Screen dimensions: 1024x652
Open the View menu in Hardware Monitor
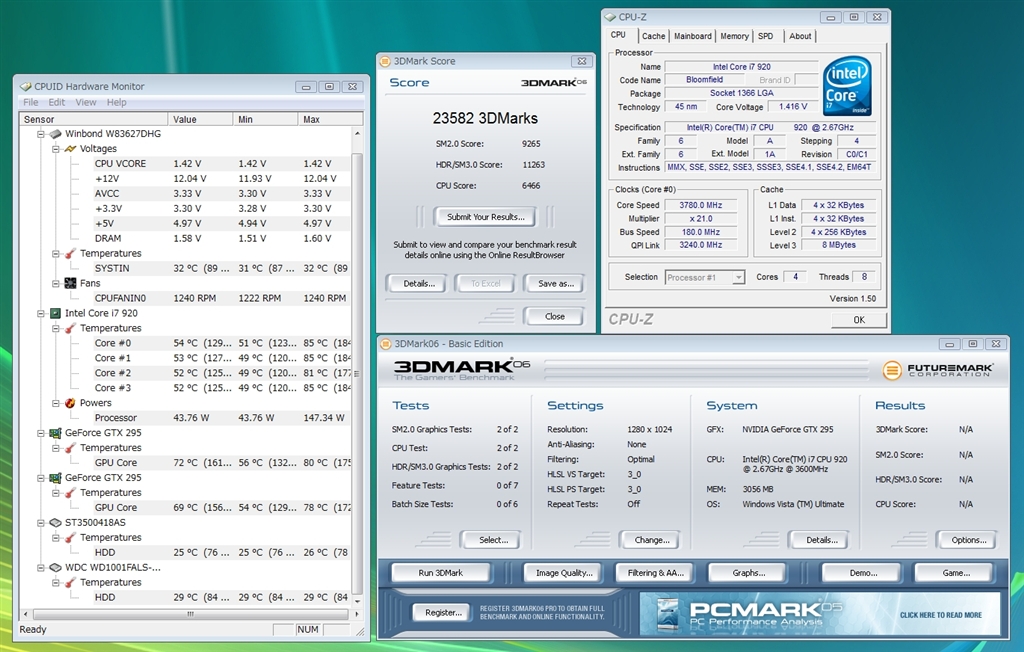[86, 102]
